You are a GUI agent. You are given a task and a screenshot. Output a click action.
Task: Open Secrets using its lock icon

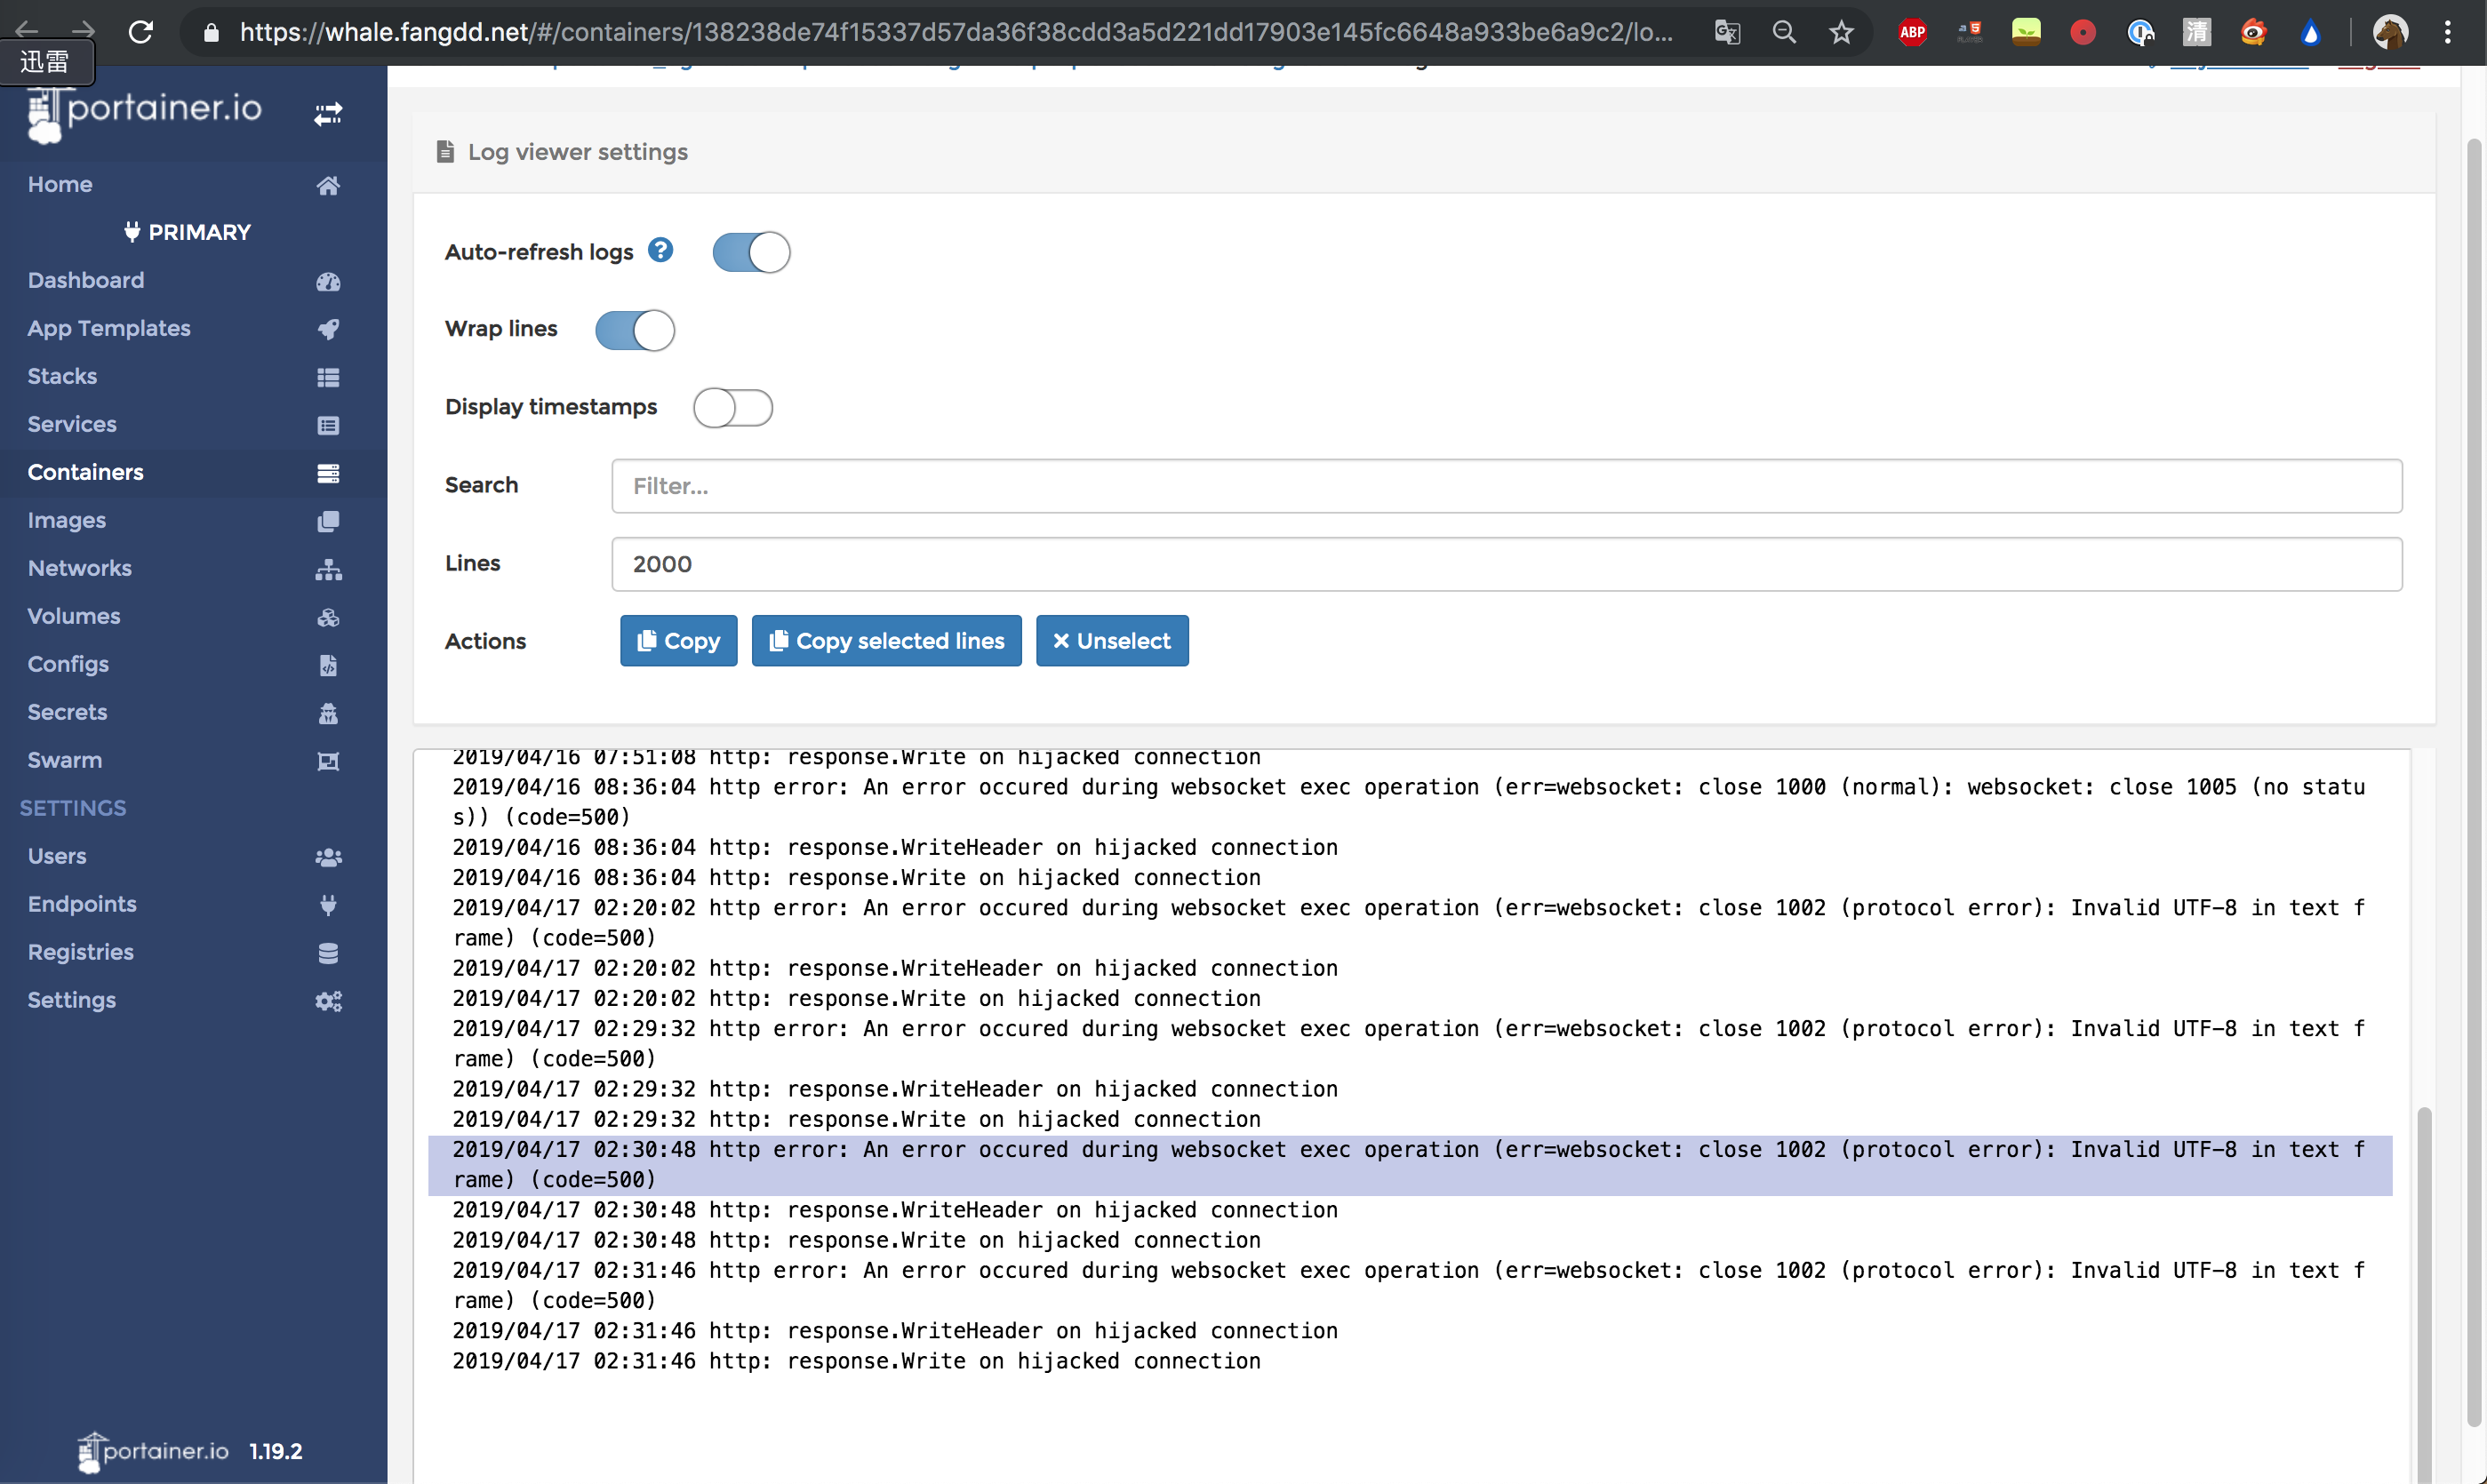329,713
